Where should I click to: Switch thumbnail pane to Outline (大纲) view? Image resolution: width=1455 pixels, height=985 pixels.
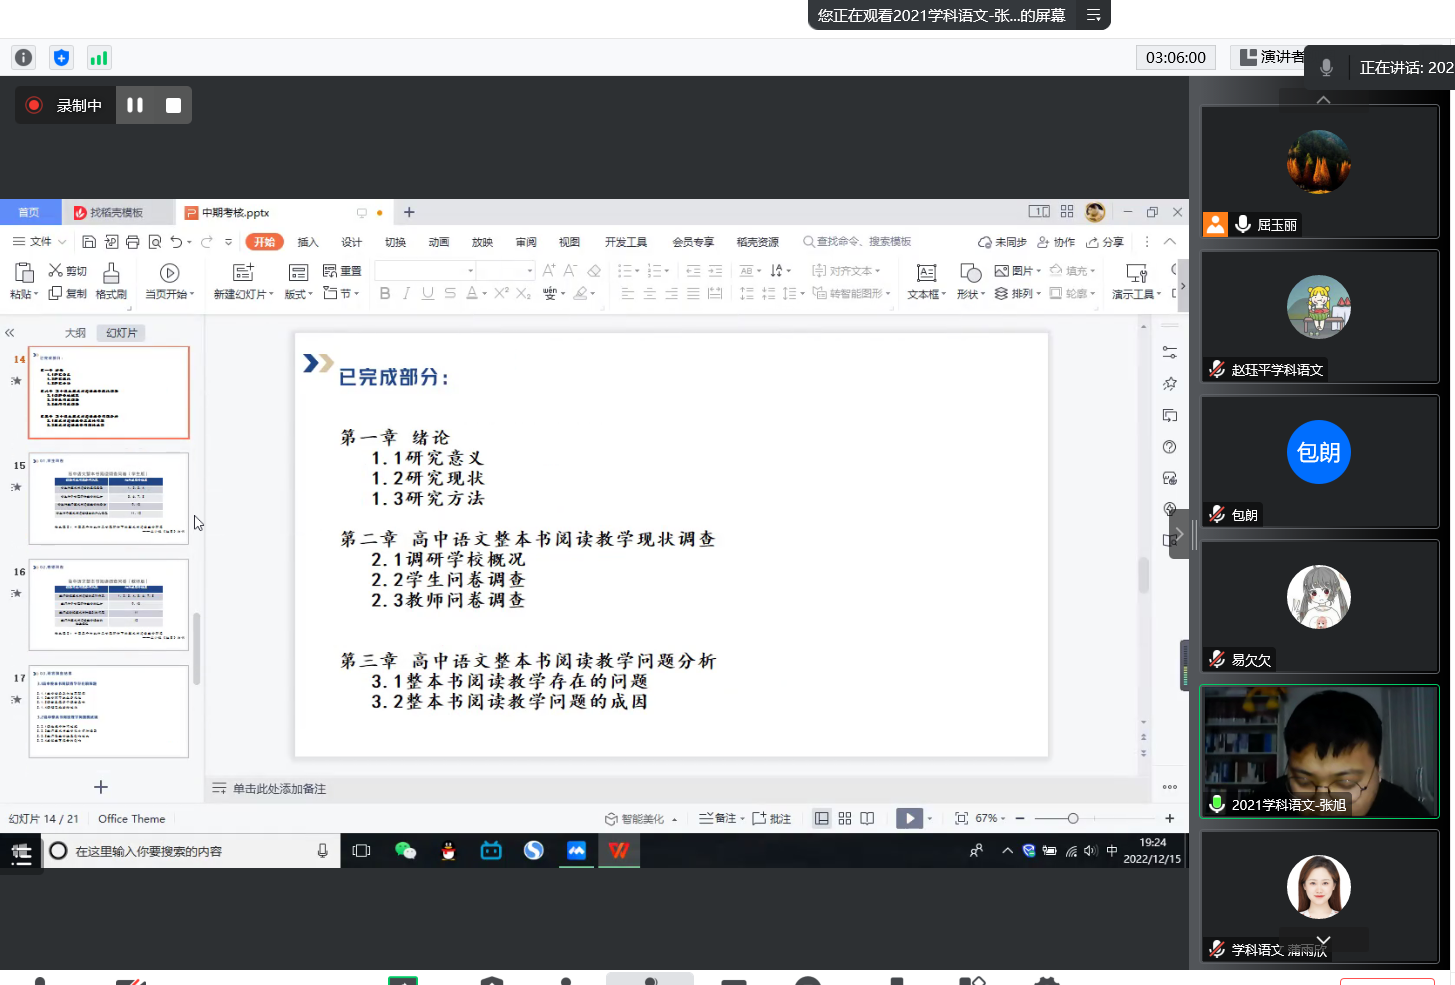pyautogui.click(x=75, y=333)
